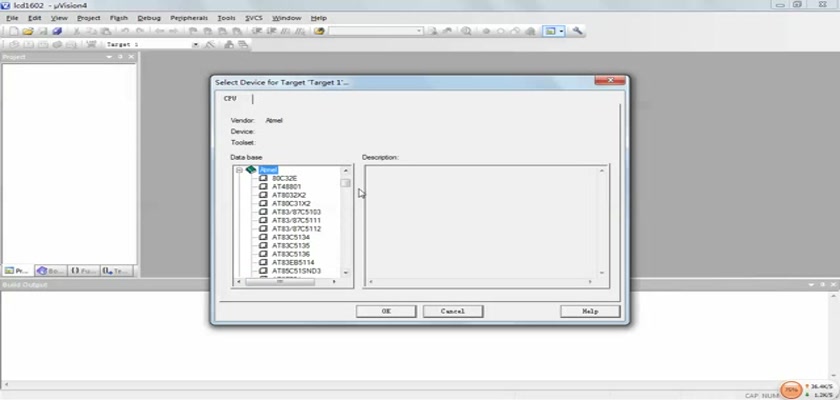
Task: Switch to the CPU tab
Action: [x=230, y=99]
